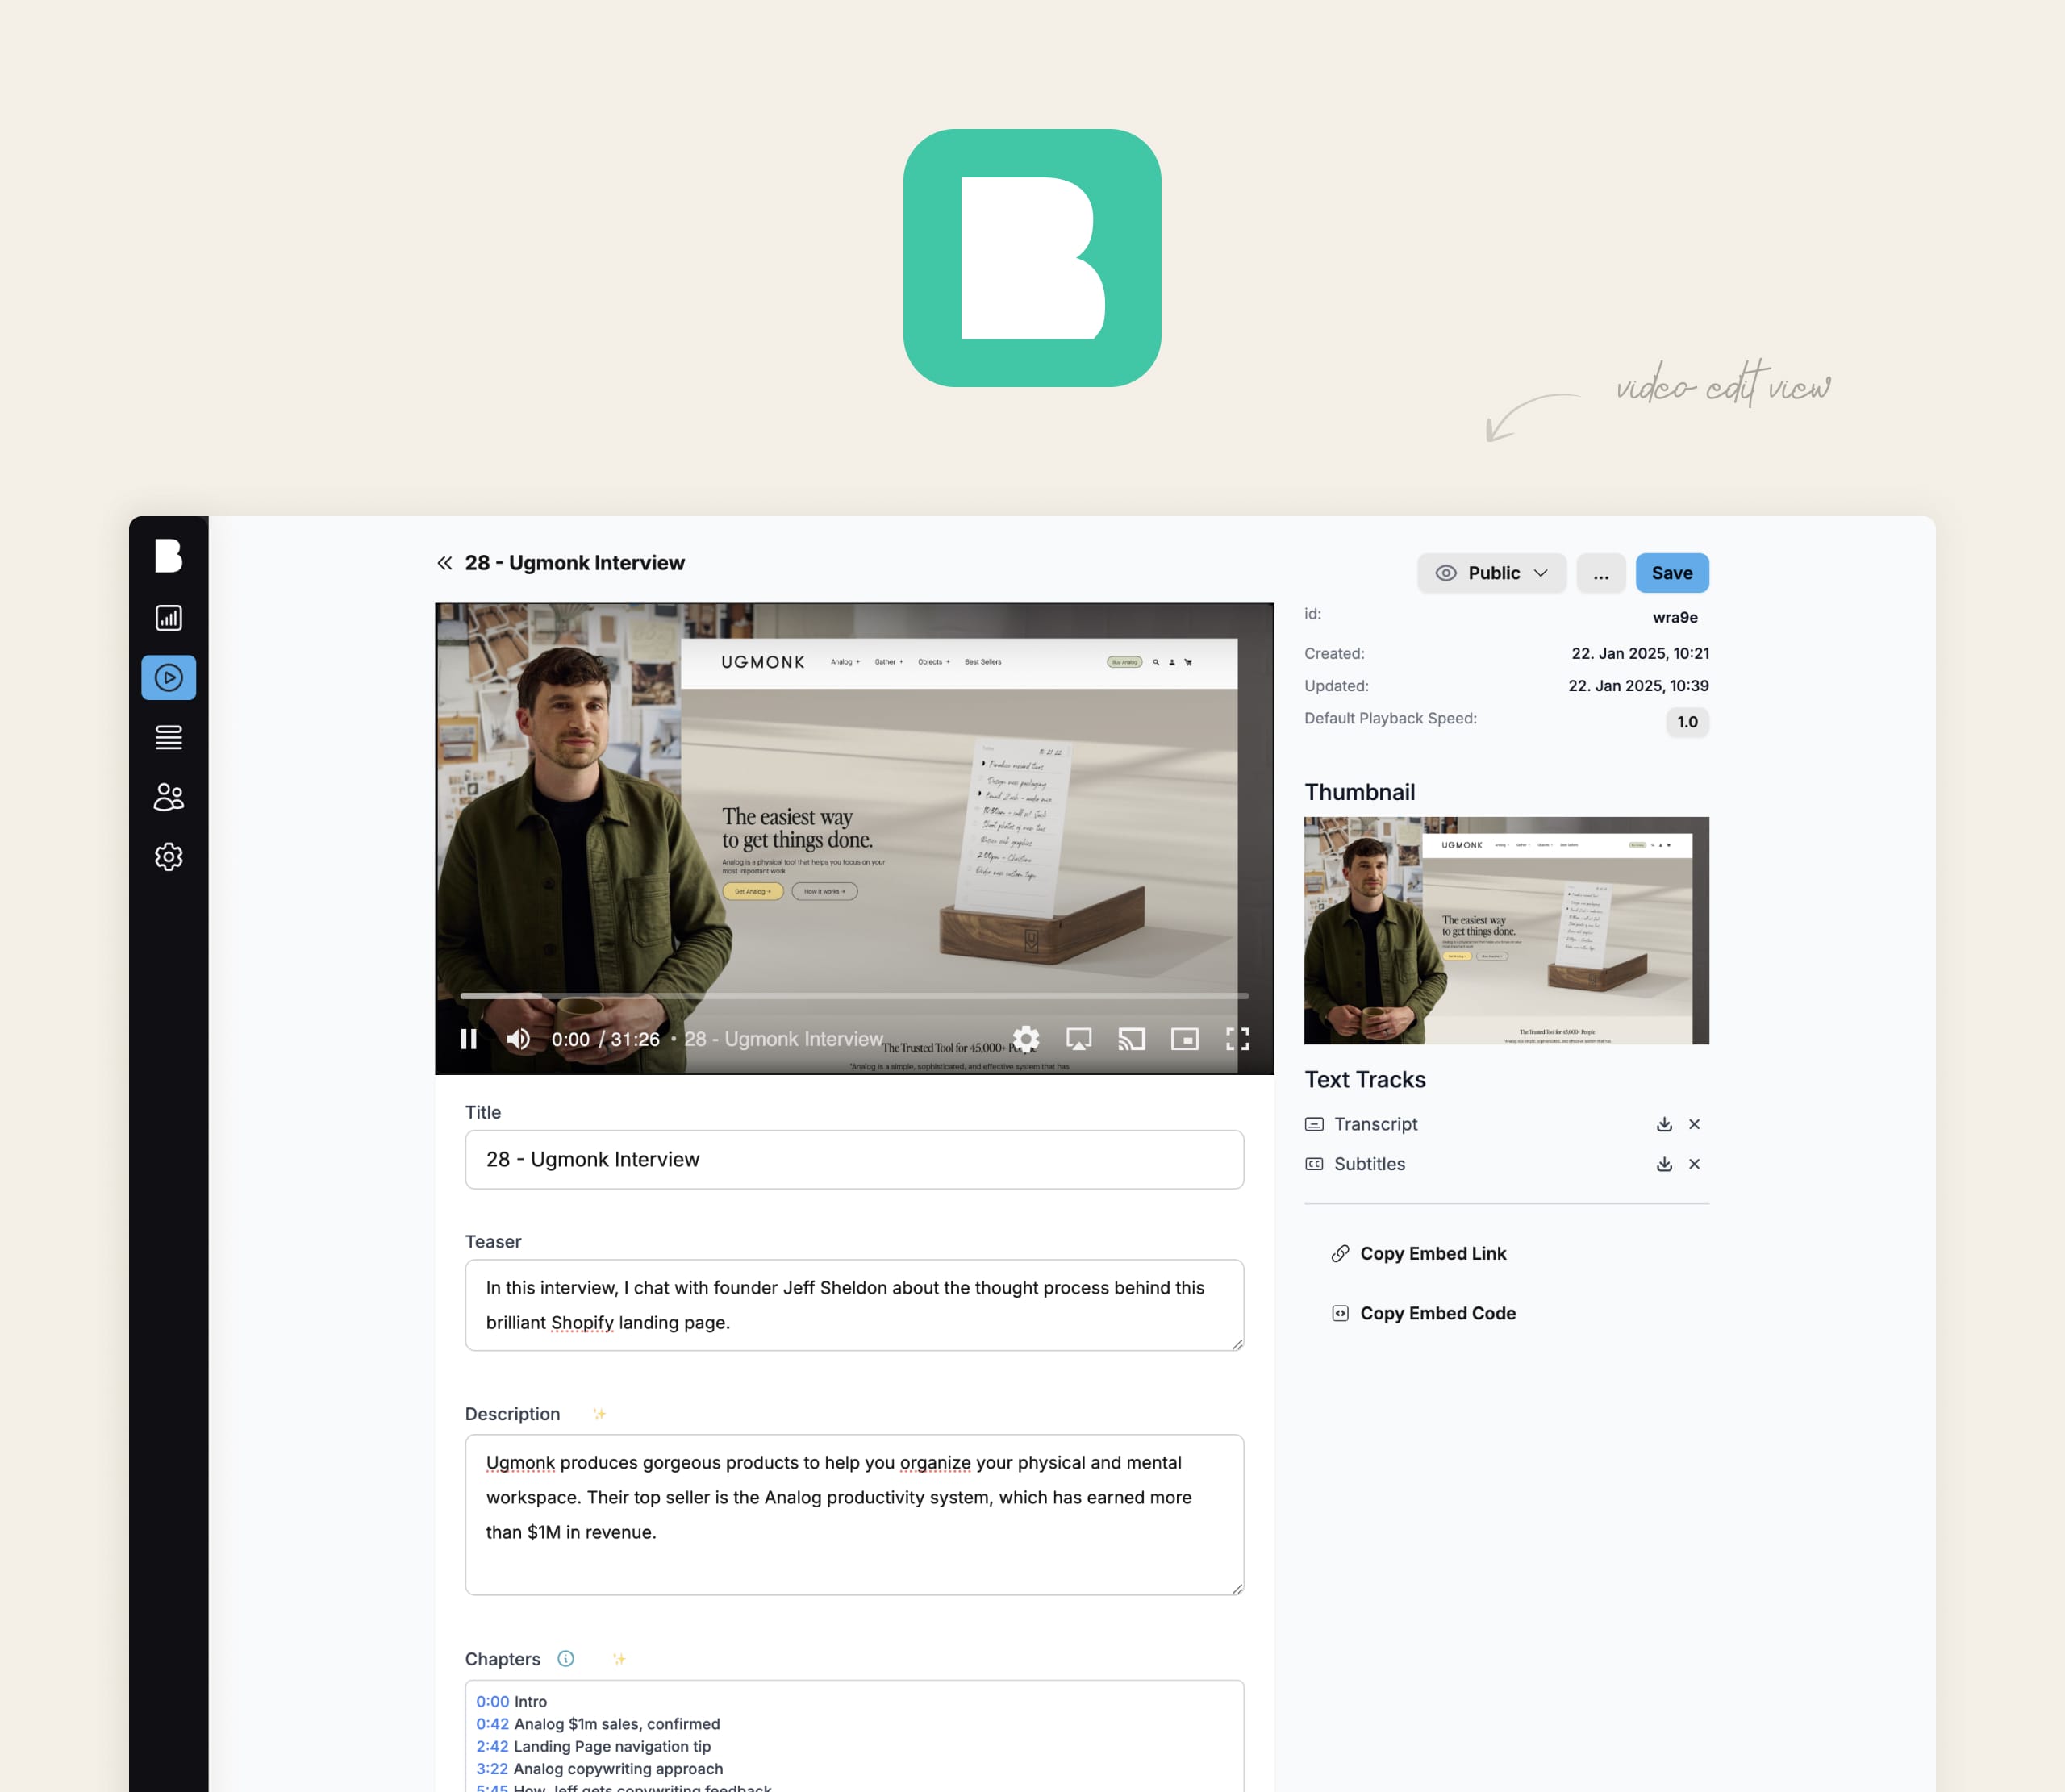Click the page heading 28 - Ugmonk Interview
Image resolution: width=2065 pixels, height=1792 pixels.
pos(575,563)
